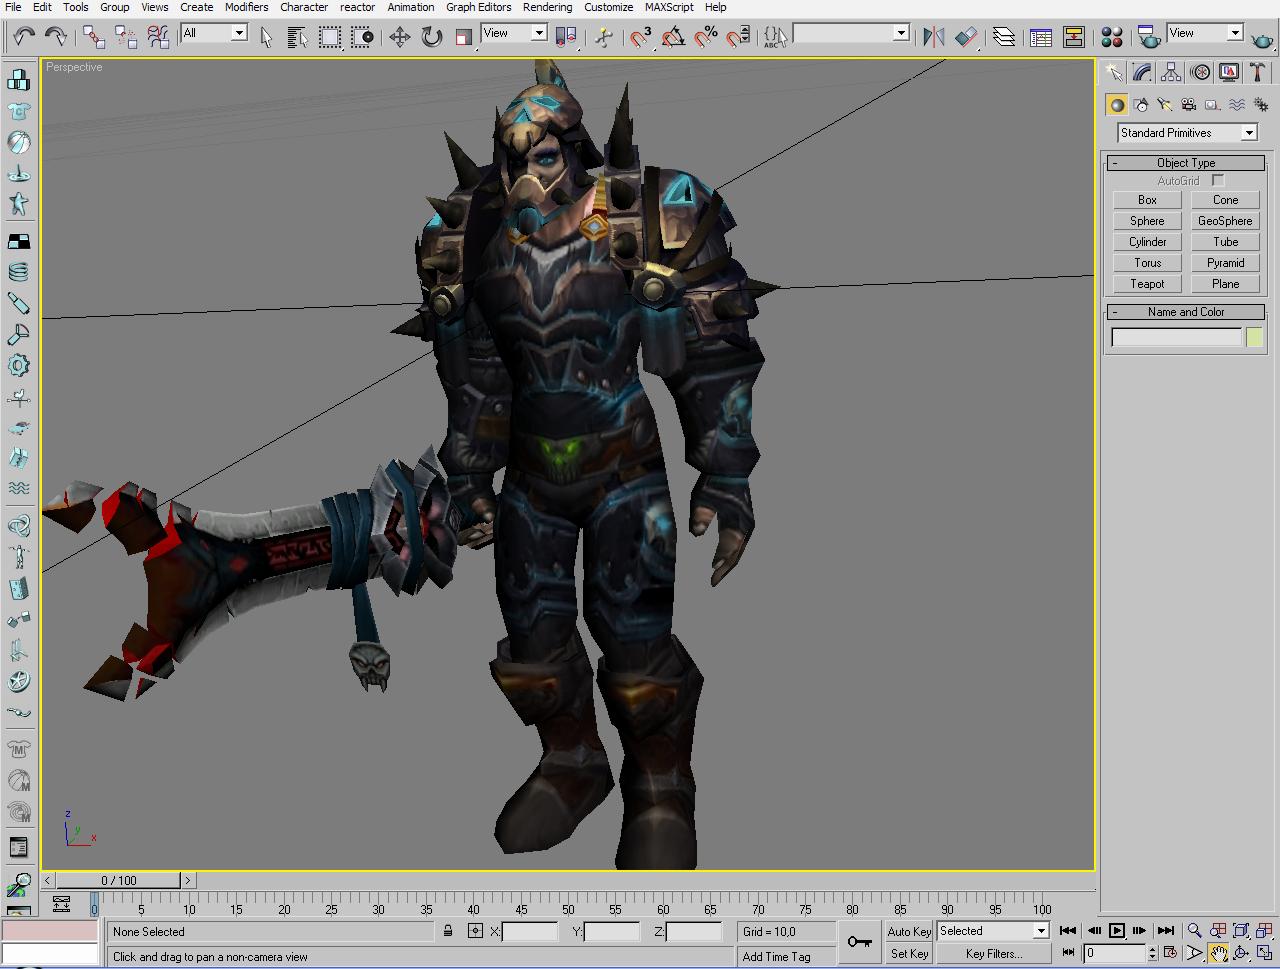Toggle the Percent Snap magnet
1280x969 pixels.
(x=706, y=37)
